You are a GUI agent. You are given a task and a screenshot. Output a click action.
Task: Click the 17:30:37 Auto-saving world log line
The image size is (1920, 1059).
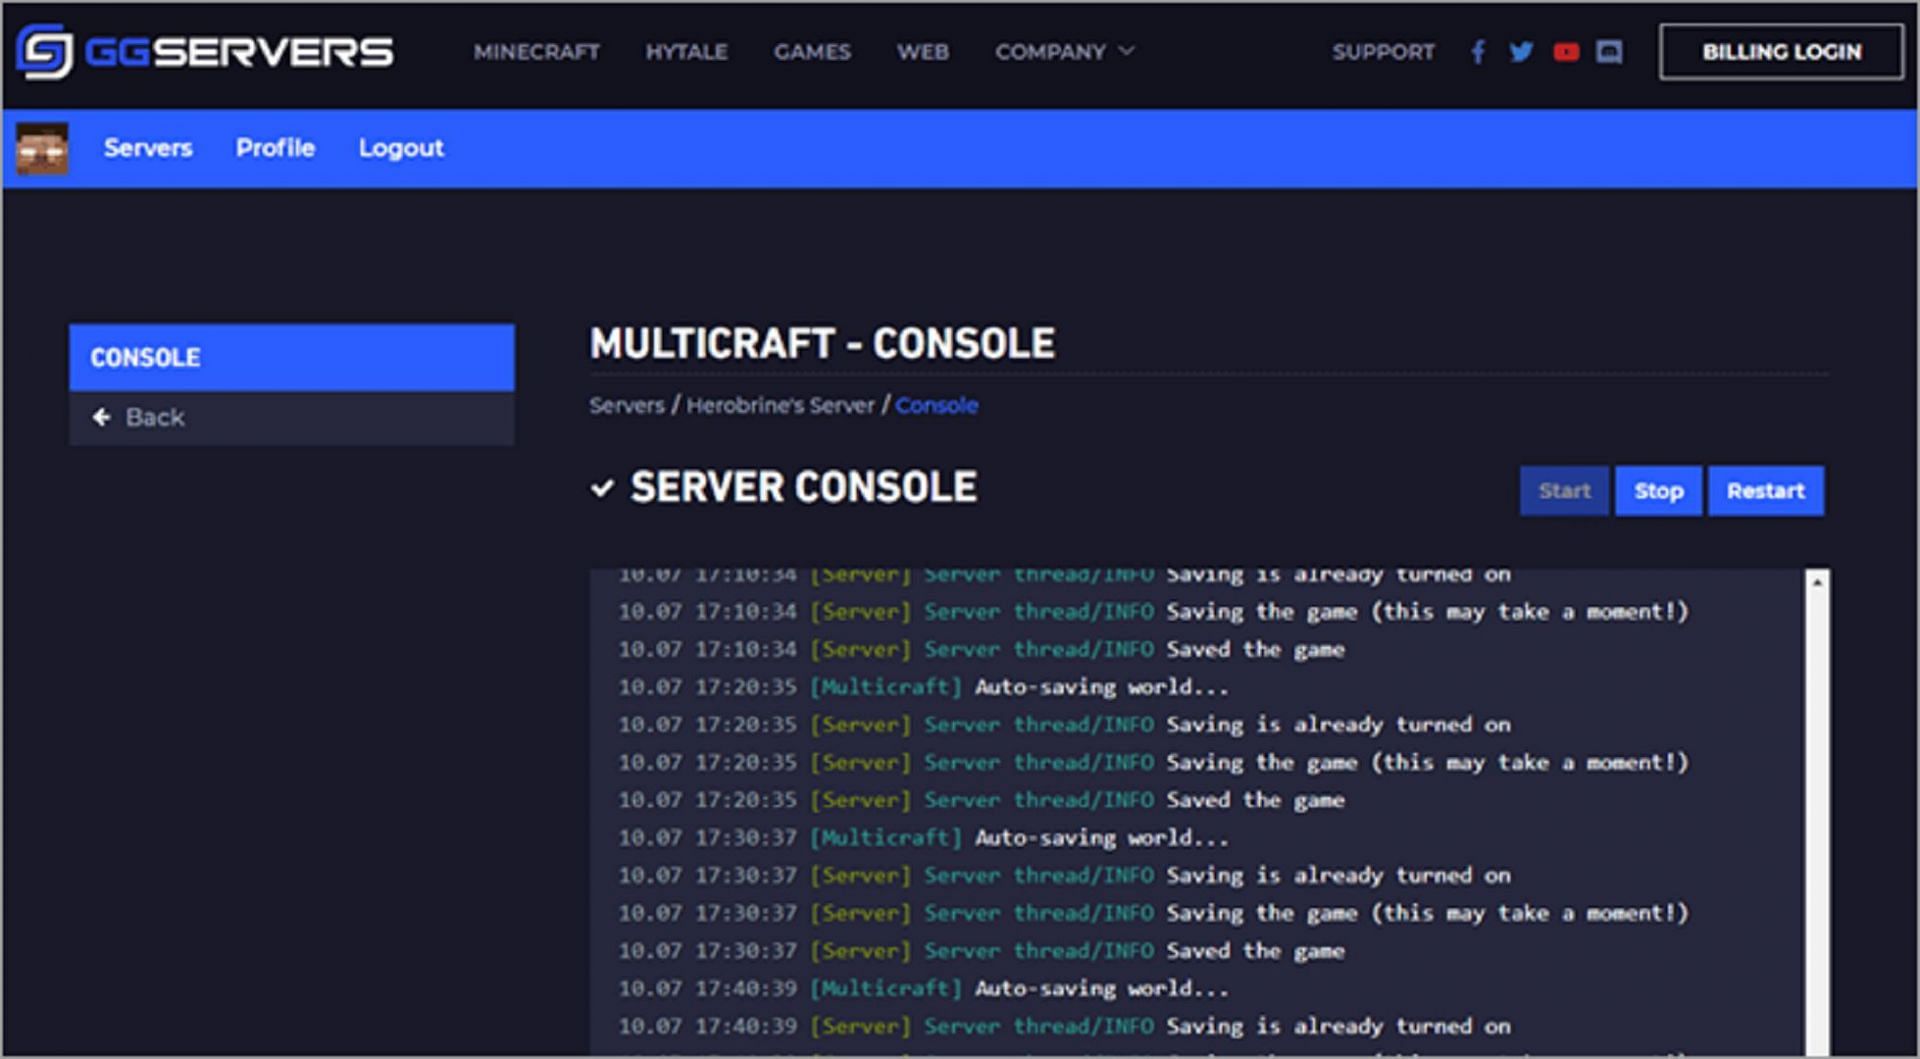[923, 838]
